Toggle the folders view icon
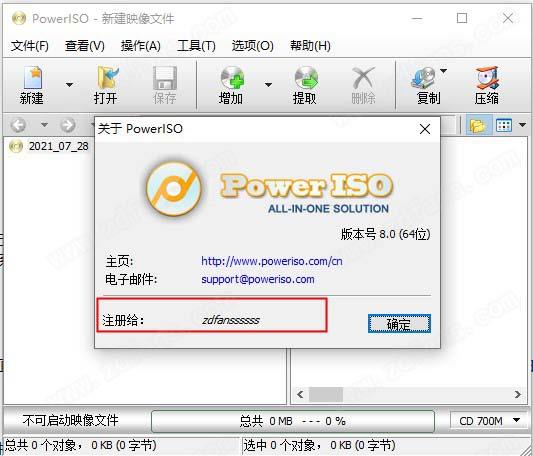Image resolution: width=533 pixels, height=456 pixels. click(x=478, y=125)
